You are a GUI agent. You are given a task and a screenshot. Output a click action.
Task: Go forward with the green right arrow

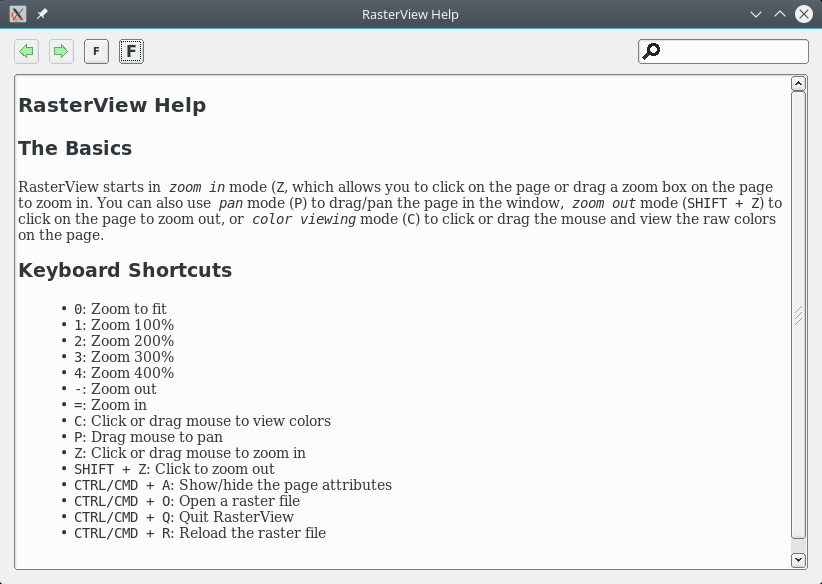click(x=61, y=51)
